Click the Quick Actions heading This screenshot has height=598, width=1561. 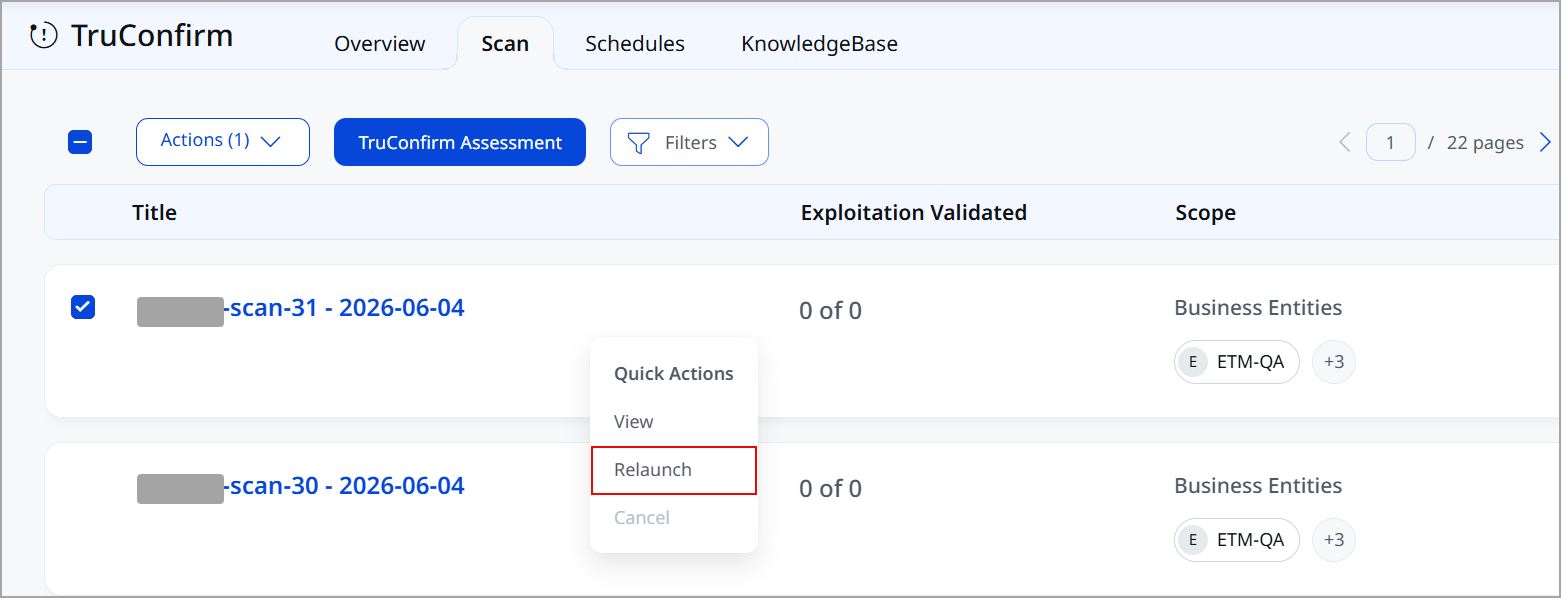pyautogui.click(x=674, y=374)
